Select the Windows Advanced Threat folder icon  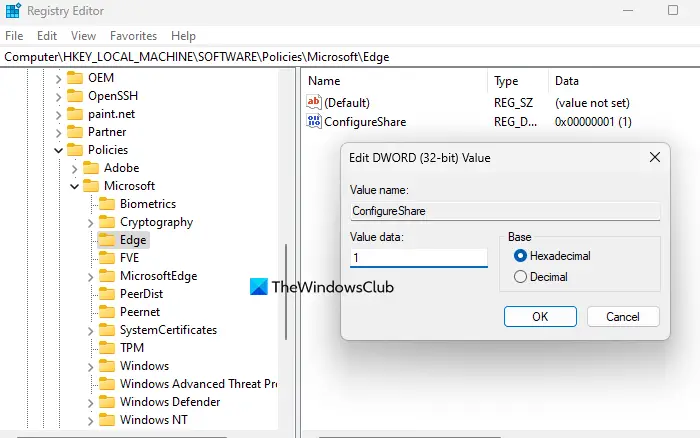107,384
